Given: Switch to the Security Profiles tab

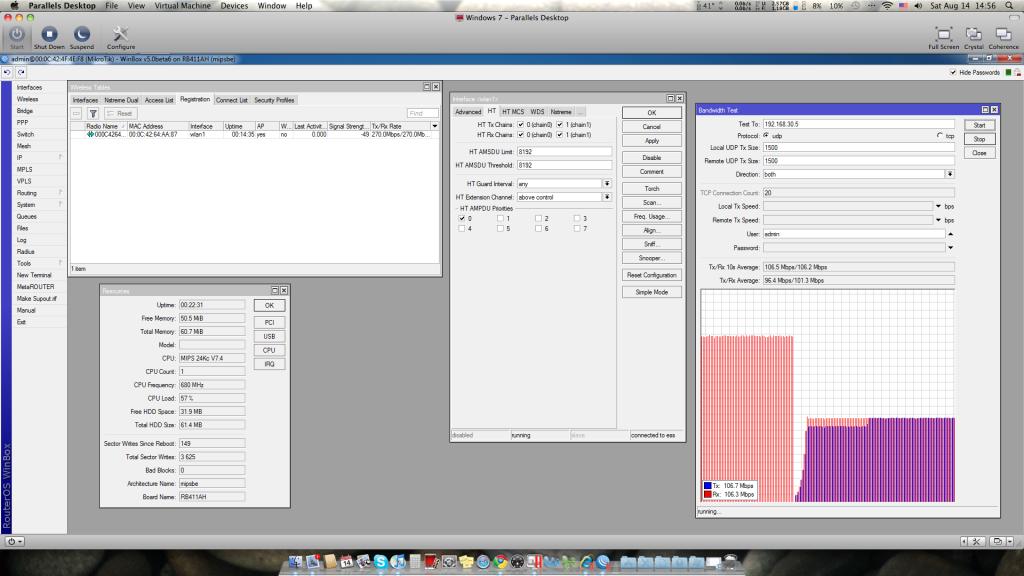Looking at the screenshot, I should (x=274, y=100).
